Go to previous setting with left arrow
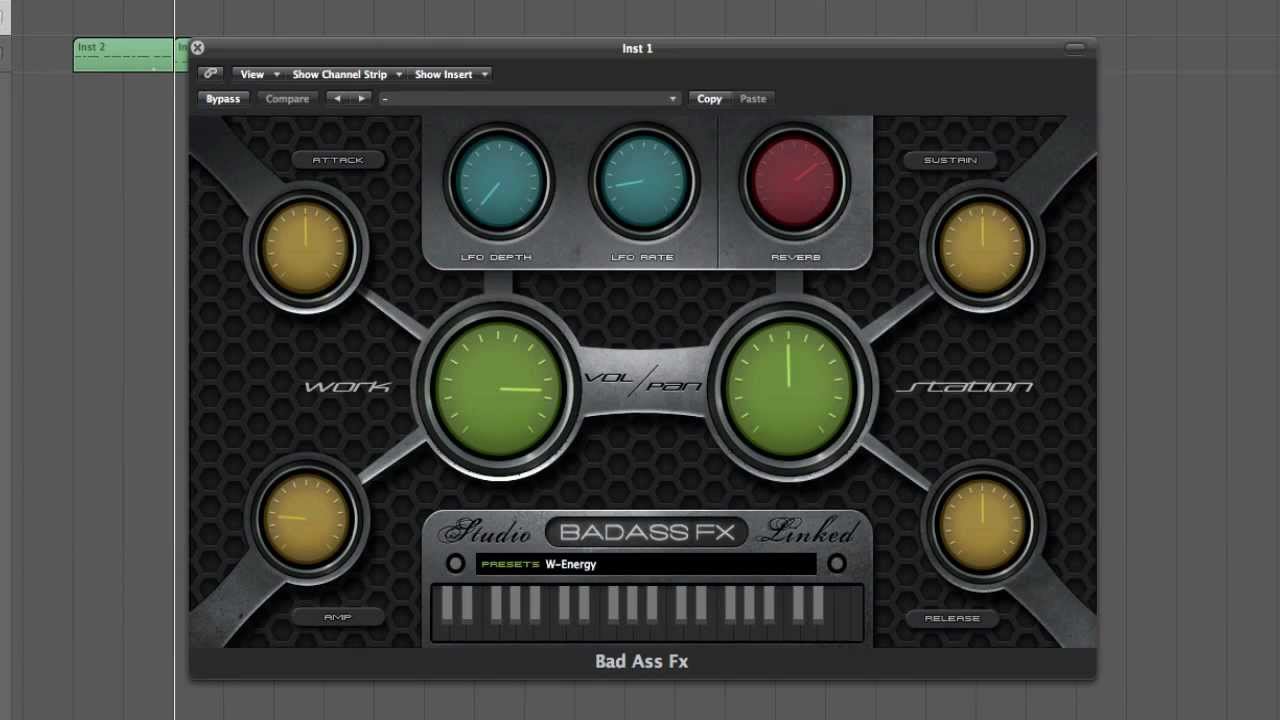This screenshot has height=720, width=1280. [x=337, y=99]
